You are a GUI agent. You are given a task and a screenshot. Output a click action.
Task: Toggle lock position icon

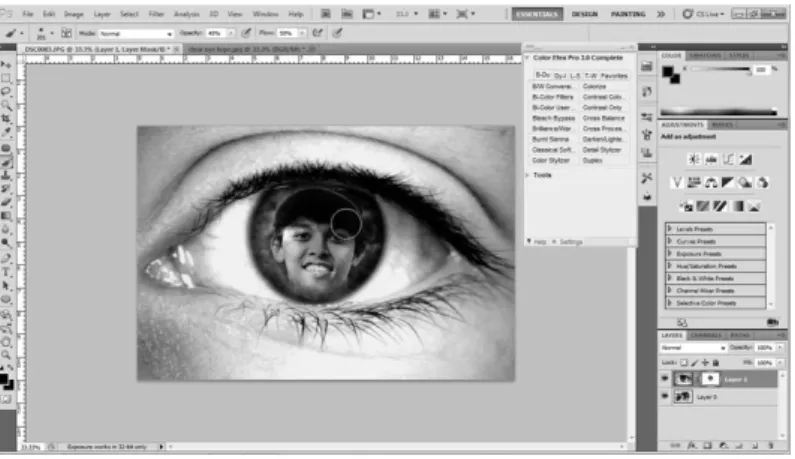(x=705, y=363)
